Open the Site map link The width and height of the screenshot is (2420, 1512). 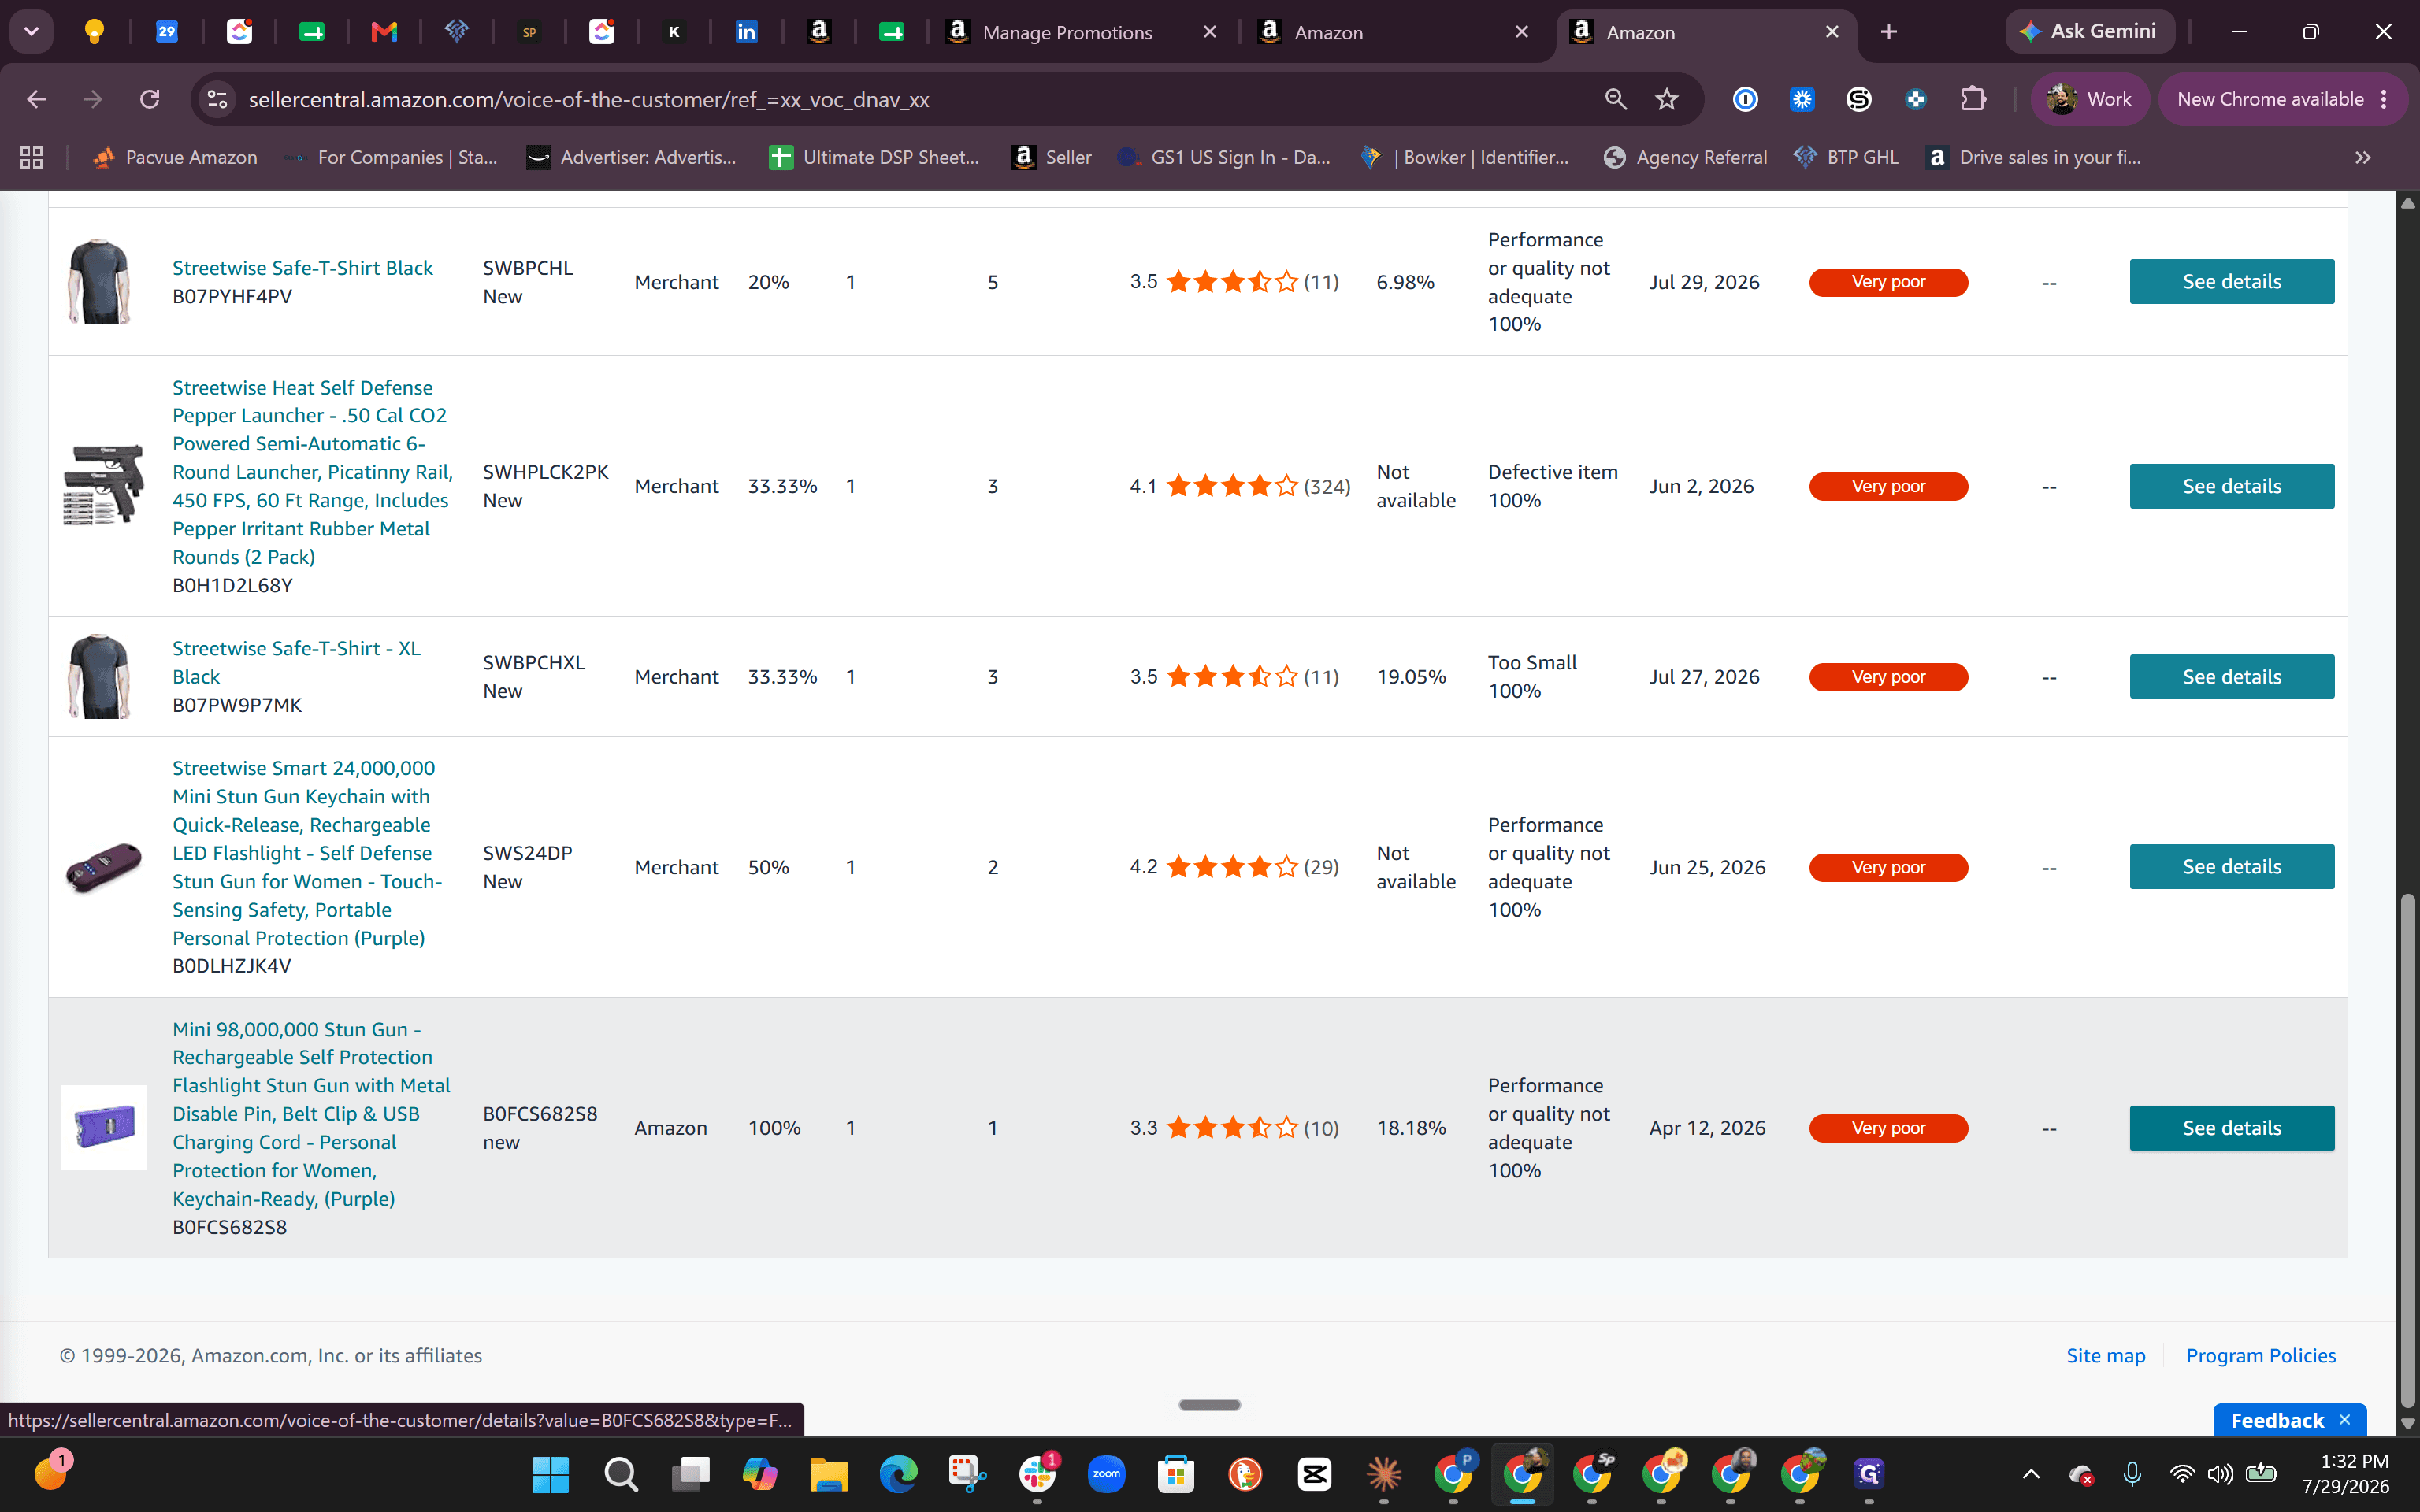(2105, 1355)
